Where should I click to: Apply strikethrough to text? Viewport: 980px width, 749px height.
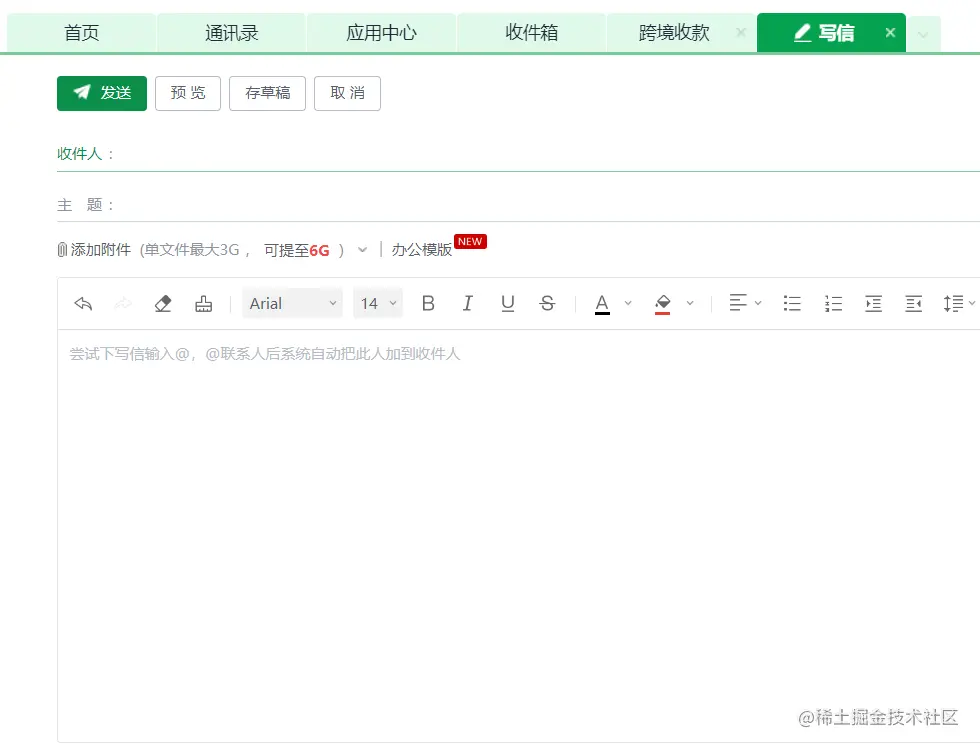click(547, 303)
